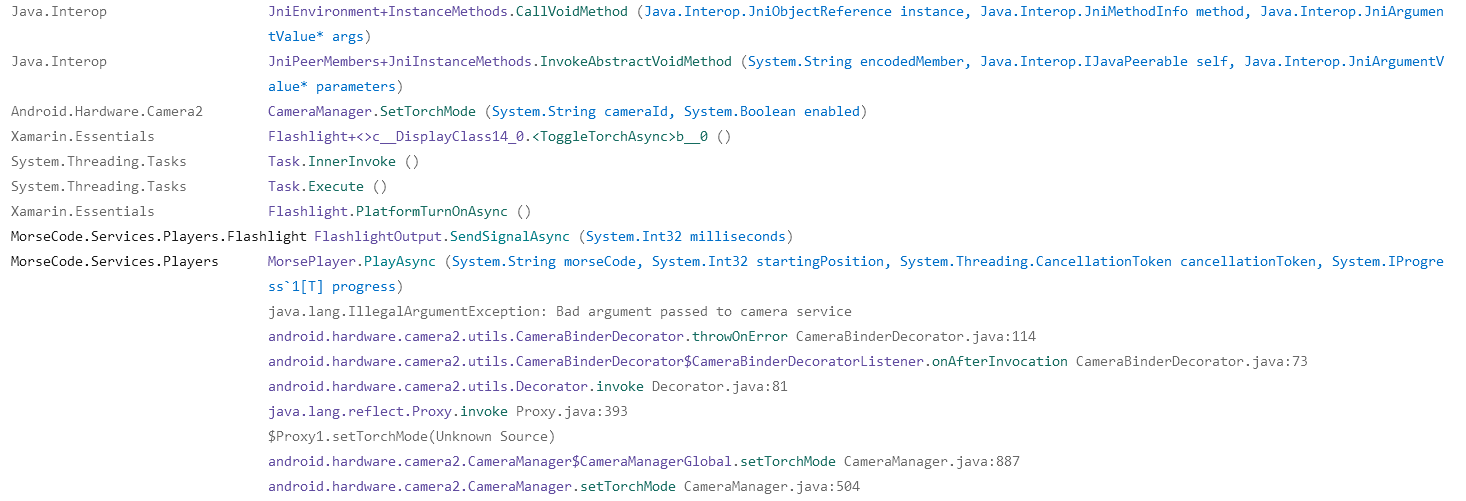The width and height of the screenshot is (1466, 501).
Task: Select the JniEnvironment+InstanceMethods.CallVoidMethod stack frame
Action: (856, 24)
